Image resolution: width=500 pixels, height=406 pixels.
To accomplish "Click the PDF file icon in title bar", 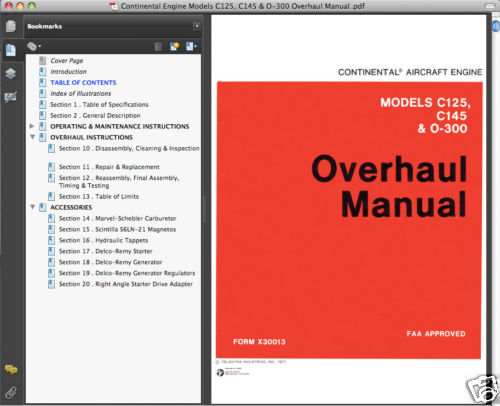I will [x=114, y=6].
